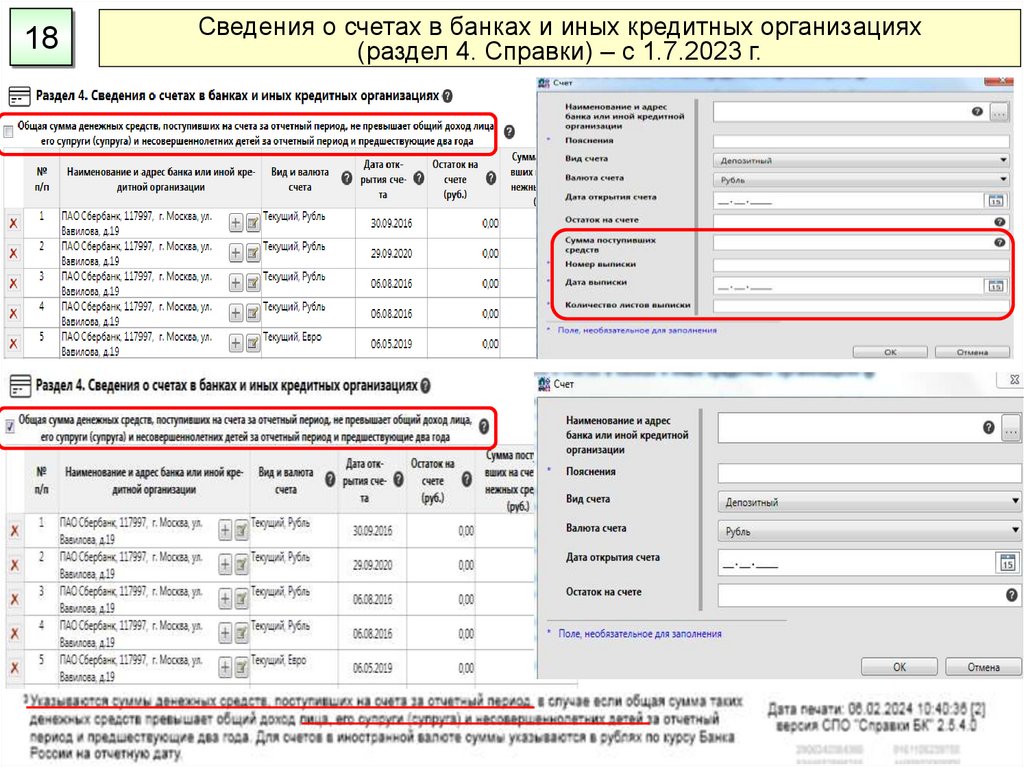Focus the 'Остаток на счете' field in lower dialog
The width and height of the screenshot is (1024, 767).
[869, 595]
